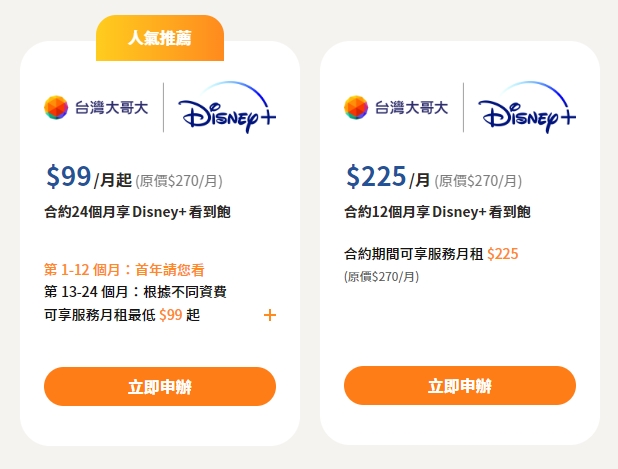Click the 合約24個月享 Disney+ 看到飽 text
The height and width of the screenshot is (469, 618).
click(x=137, y=212)
